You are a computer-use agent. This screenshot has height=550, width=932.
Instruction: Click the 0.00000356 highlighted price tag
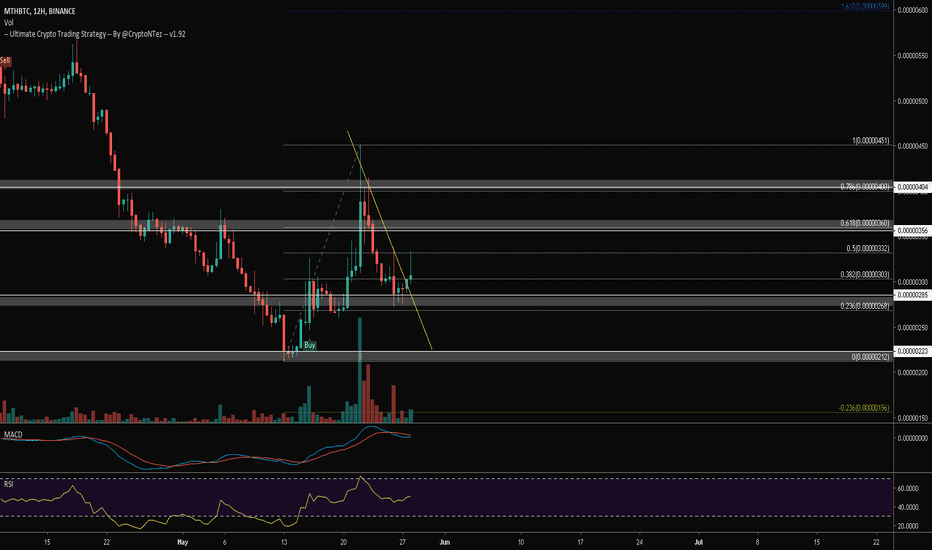tap(912, 231)
